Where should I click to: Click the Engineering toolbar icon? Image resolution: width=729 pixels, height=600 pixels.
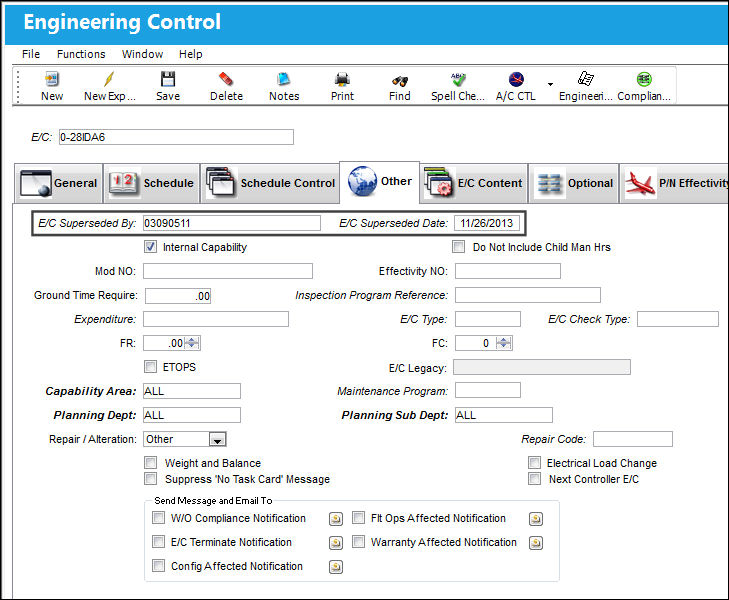click(x=585, y=79)
